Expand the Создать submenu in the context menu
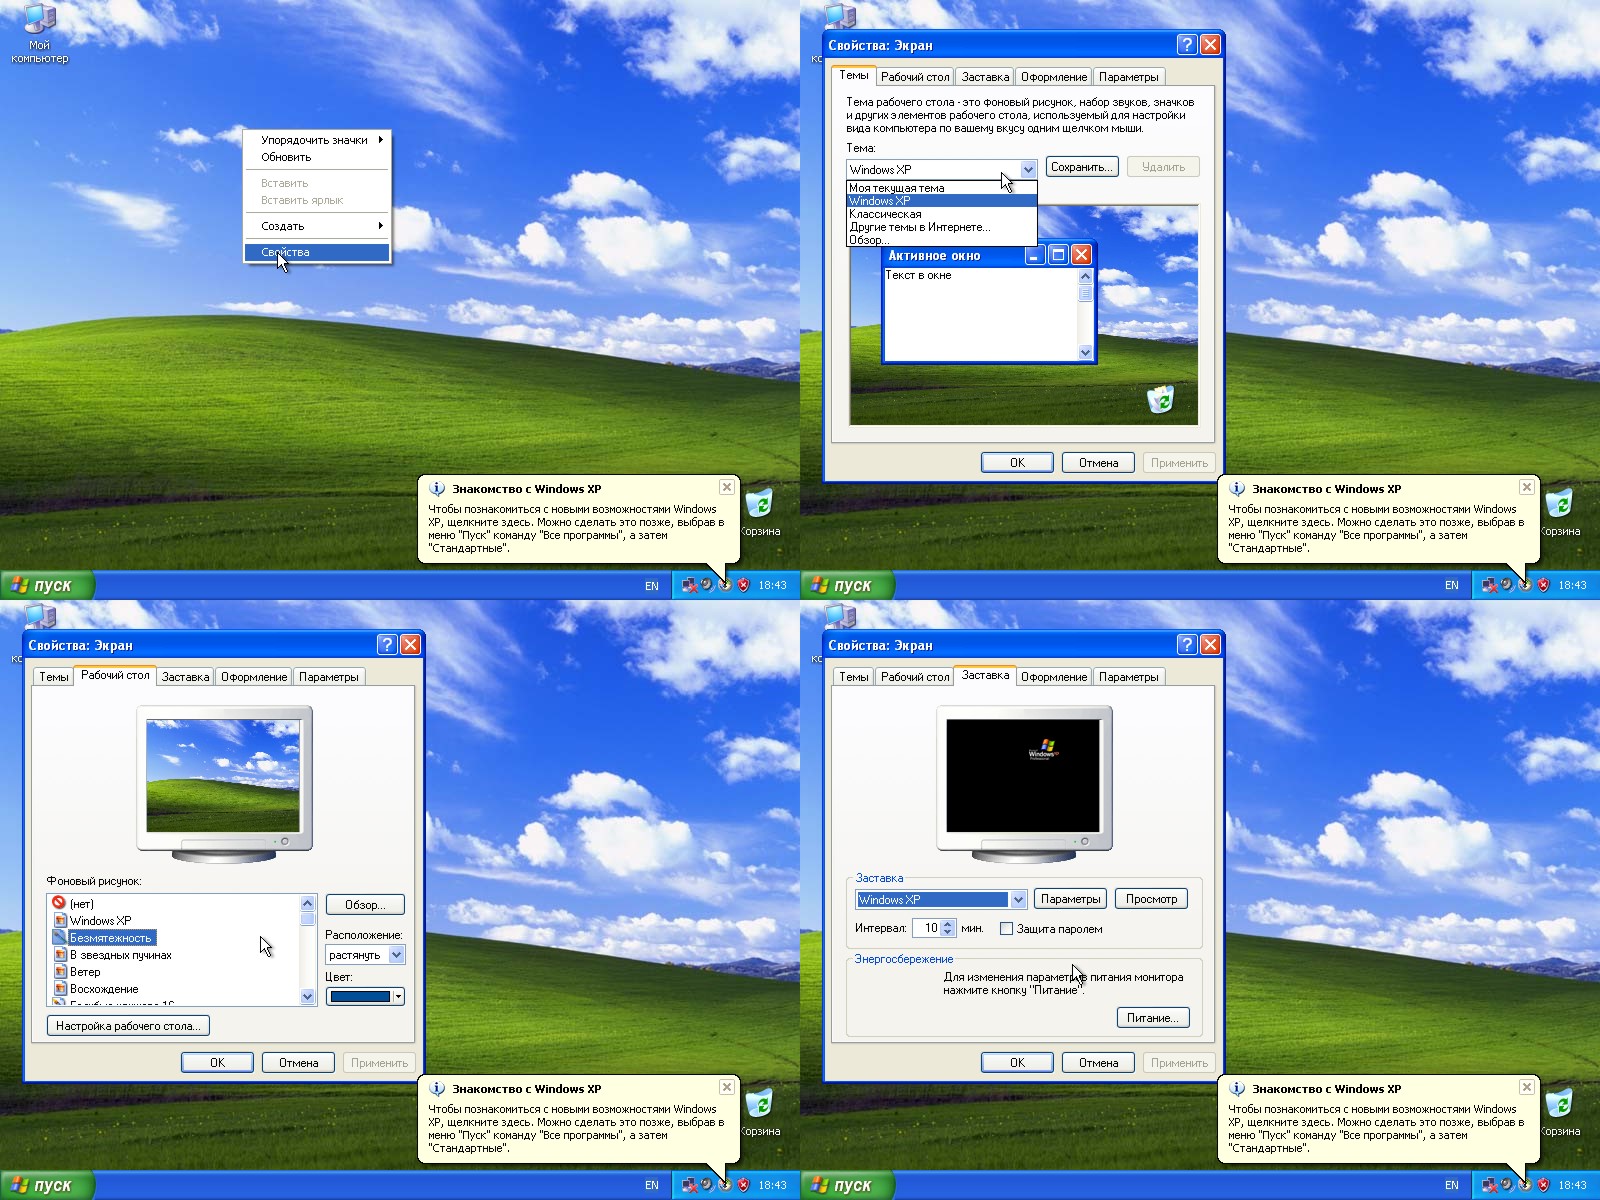The image size is (1600, 1200). click(317, 226)
